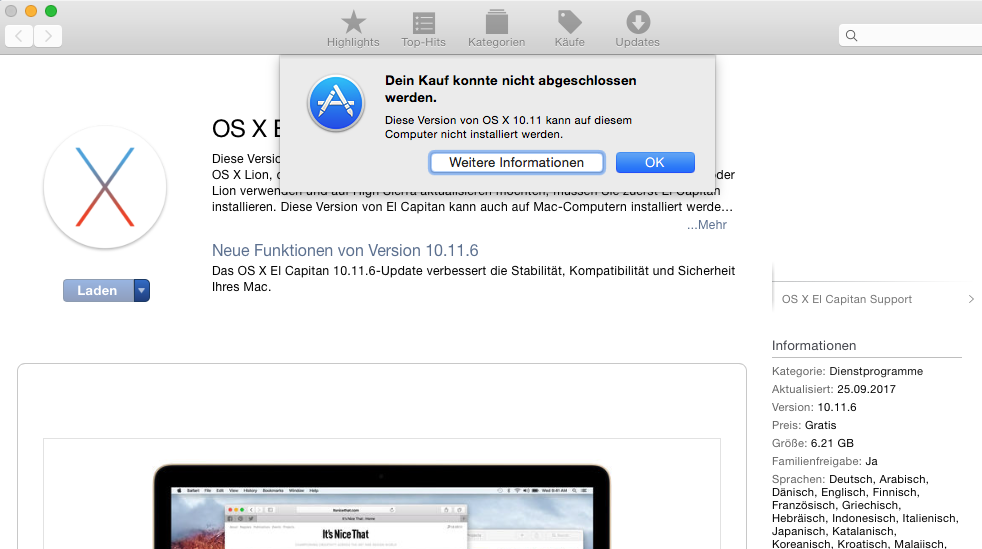
Task: Click the Preis value Gratis
Action: click(x=820, y=426)
